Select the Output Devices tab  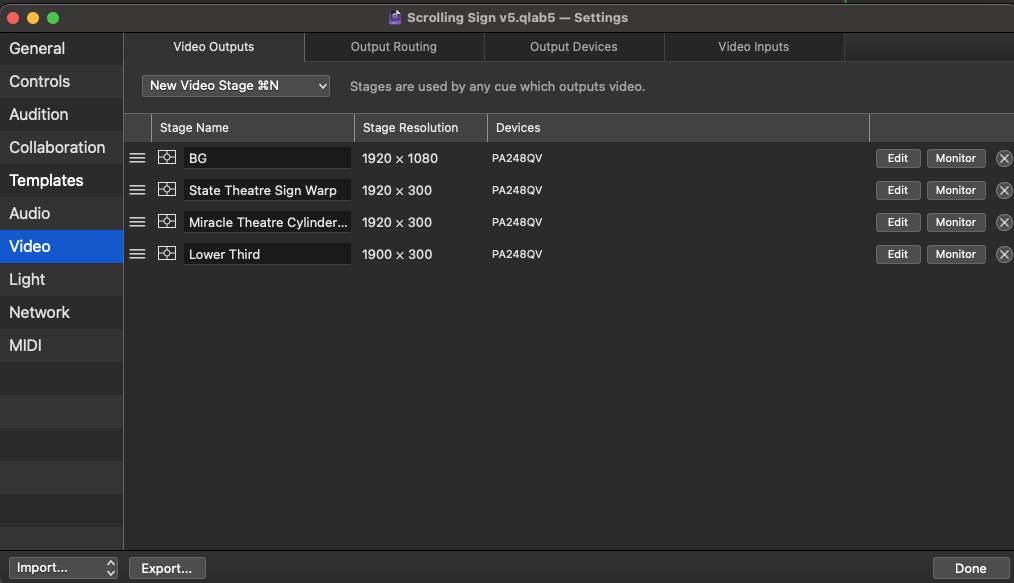tap(573, 47)
